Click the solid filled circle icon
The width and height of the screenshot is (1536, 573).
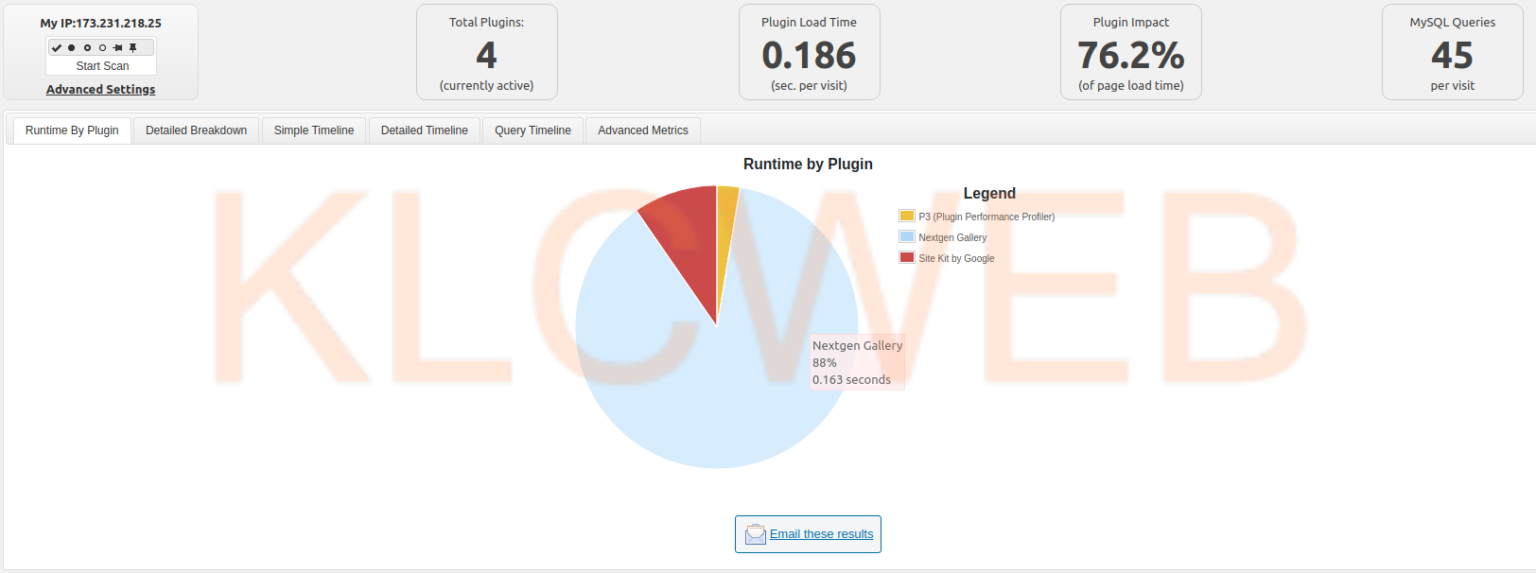(x=71, y=48)
